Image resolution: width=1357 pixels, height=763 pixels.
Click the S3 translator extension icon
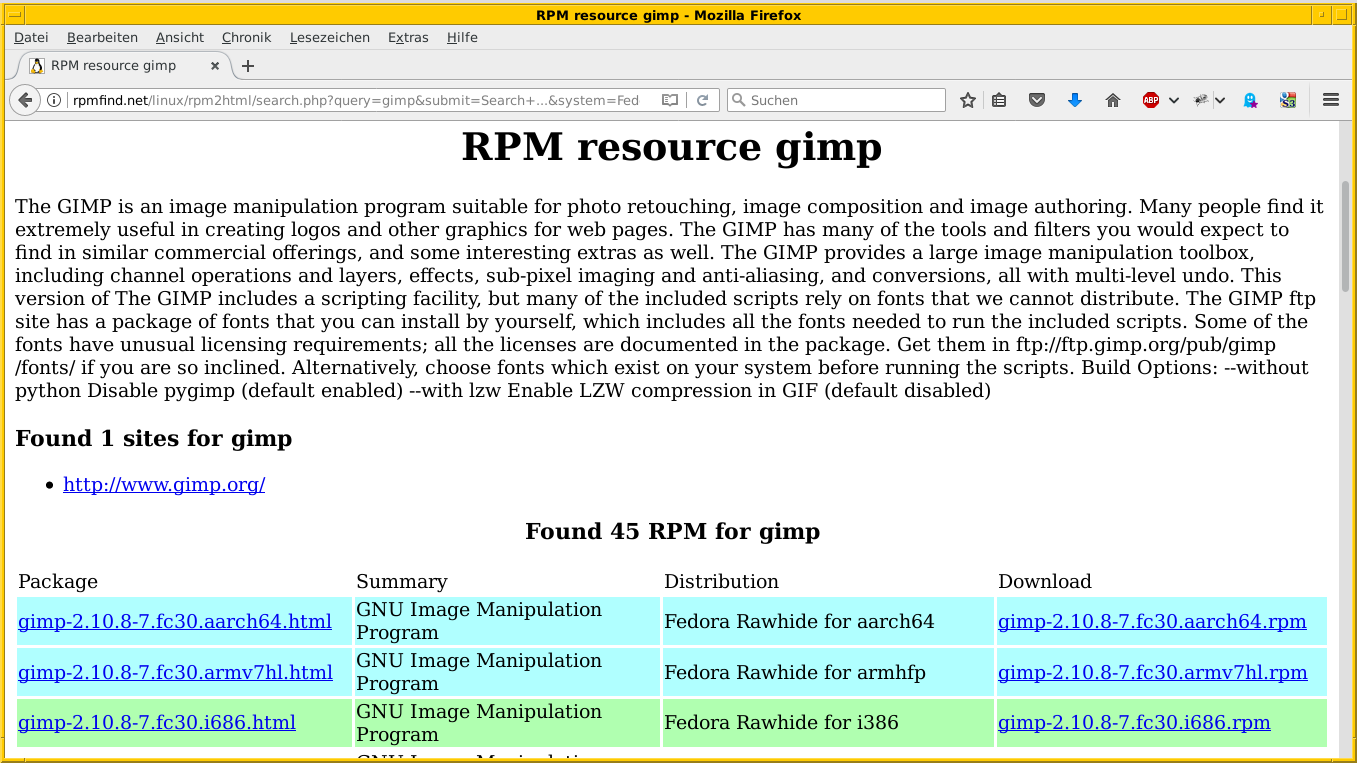[x=1288, y=100]
